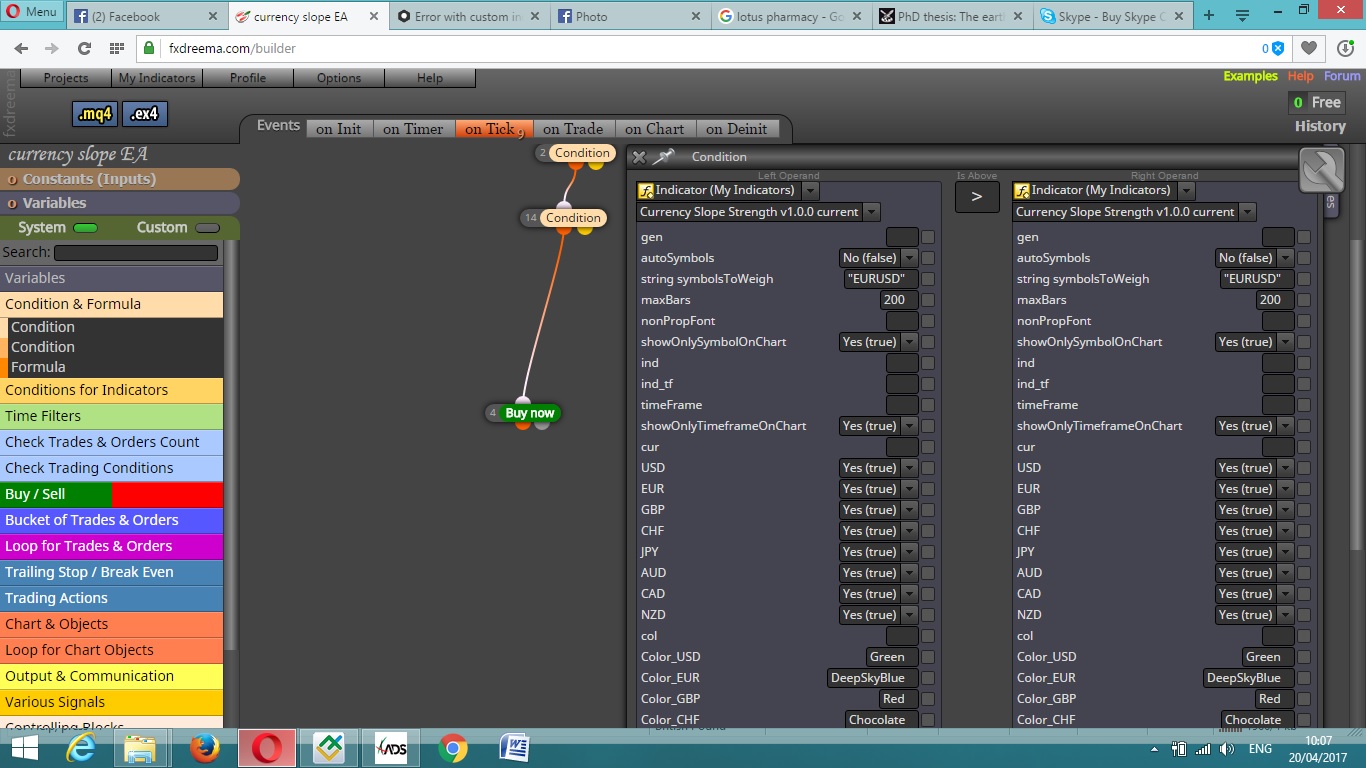Tick the checkbox beside left Color_USD

click(x=928, y=657)
